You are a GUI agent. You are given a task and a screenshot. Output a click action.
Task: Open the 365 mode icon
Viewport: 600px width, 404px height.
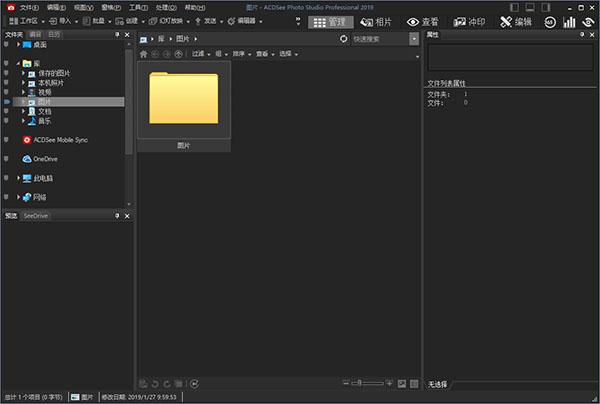coord(550,22)
